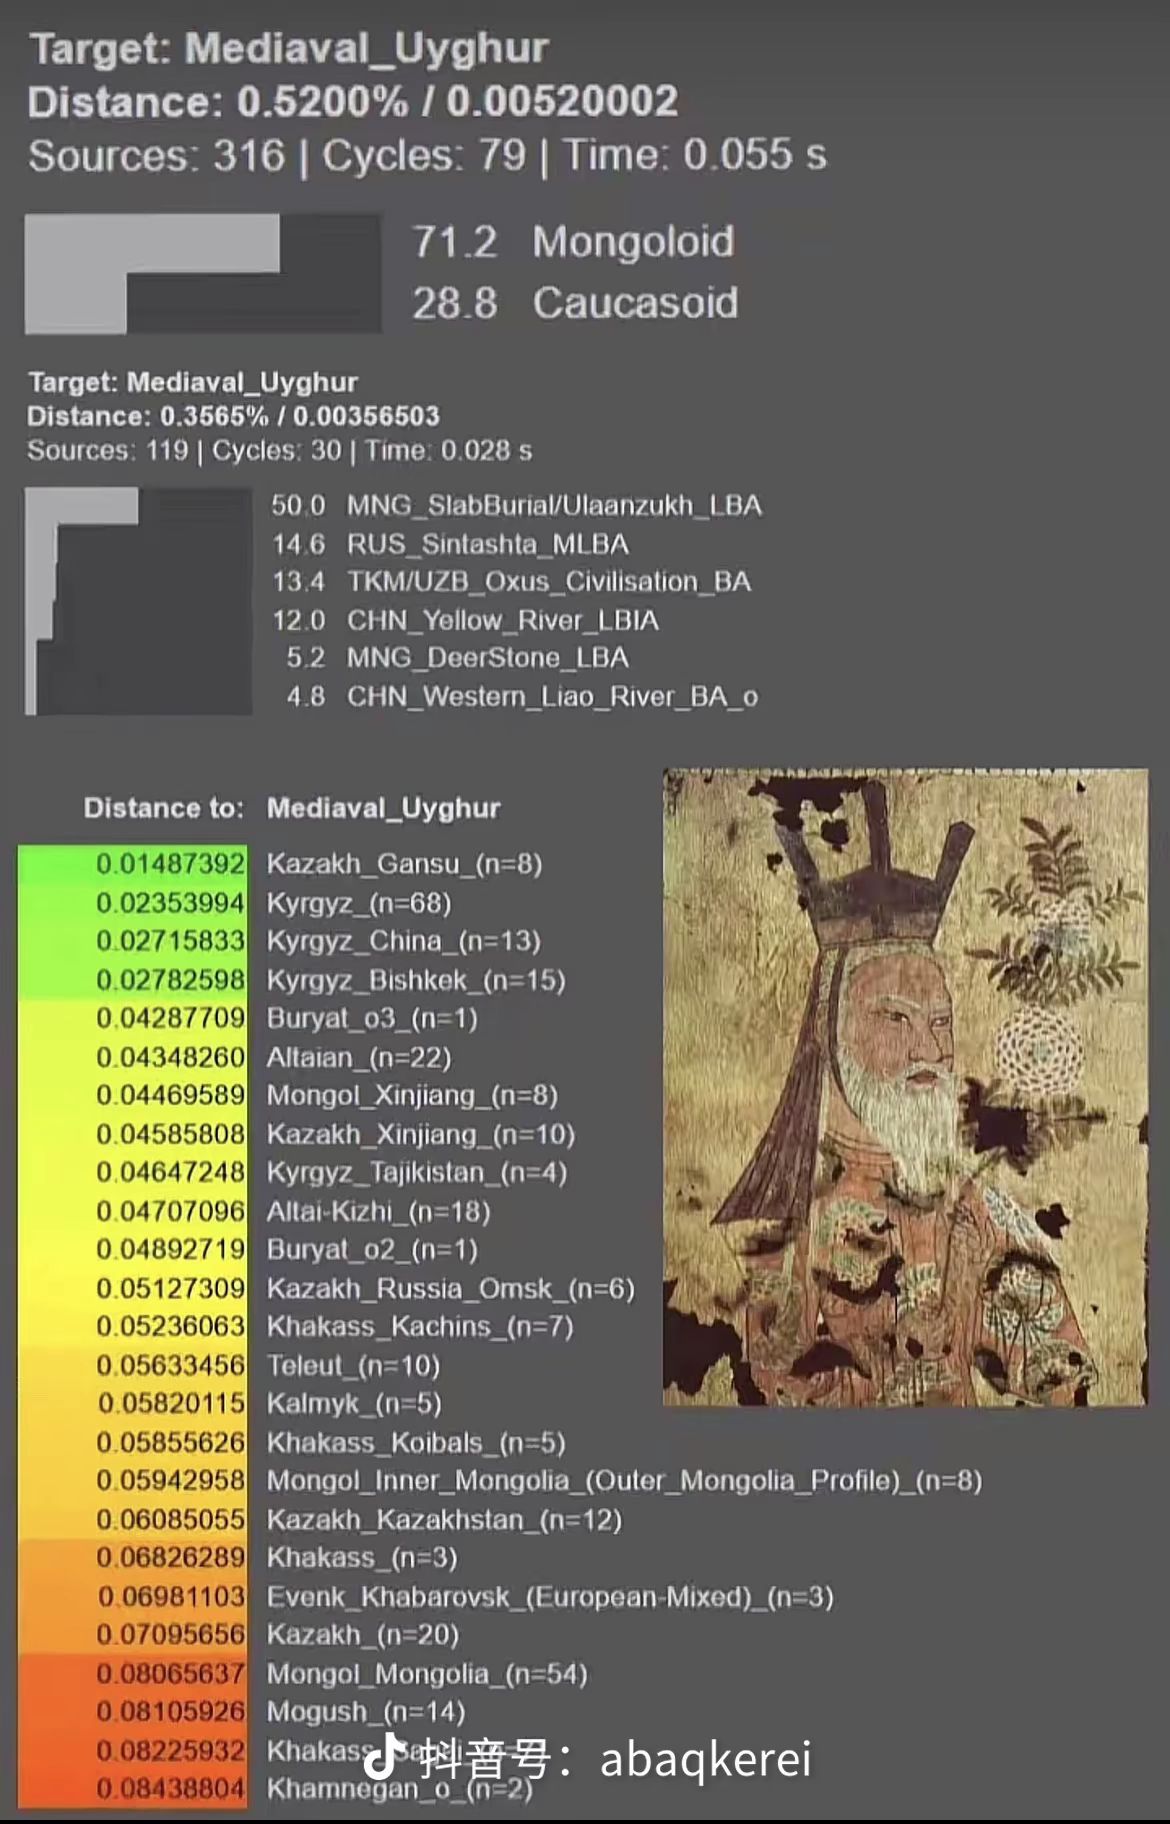Open the bearded king mural painting

coord(905,1087)
